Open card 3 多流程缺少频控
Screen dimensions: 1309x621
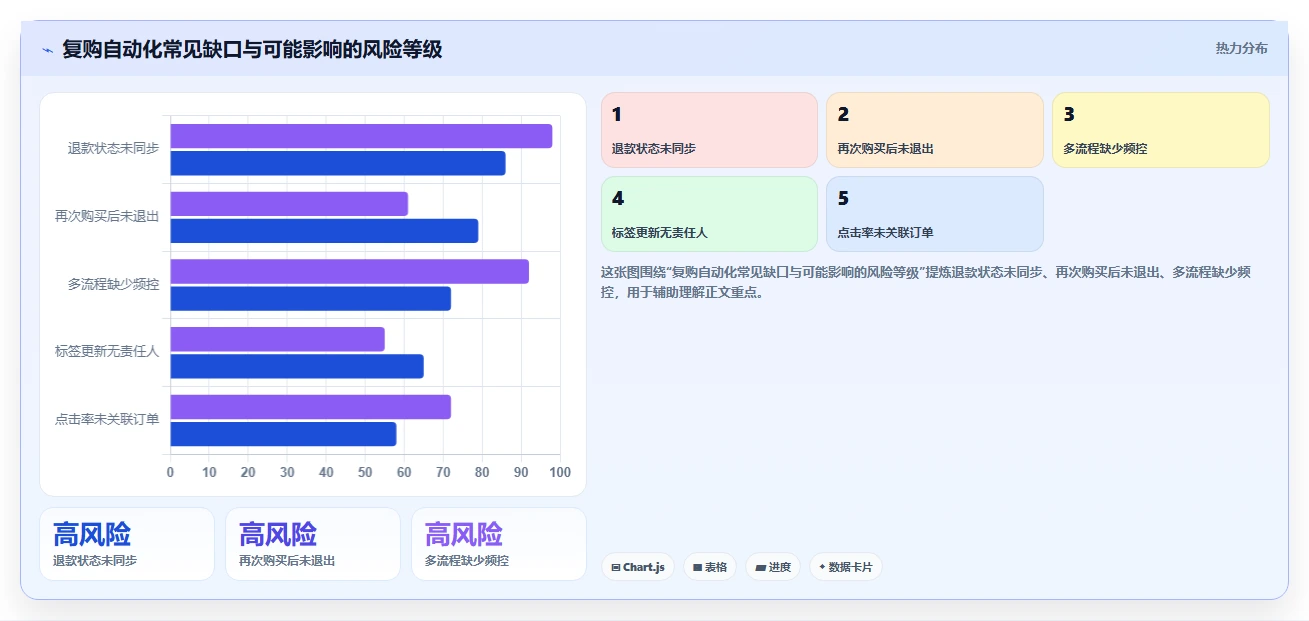(1161, 130)
